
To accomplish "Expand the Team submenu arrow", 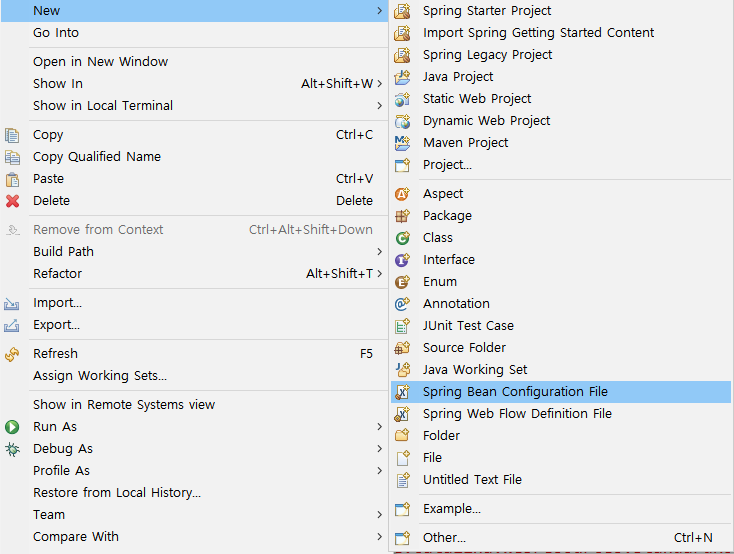I will pos(380,515).
